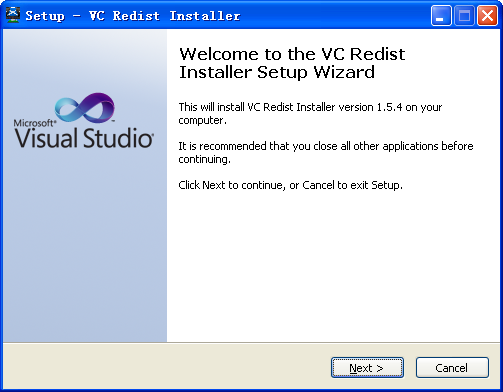Click the version number 1.5.4
This screenshot has height=392, width=503.
point(389,107)
